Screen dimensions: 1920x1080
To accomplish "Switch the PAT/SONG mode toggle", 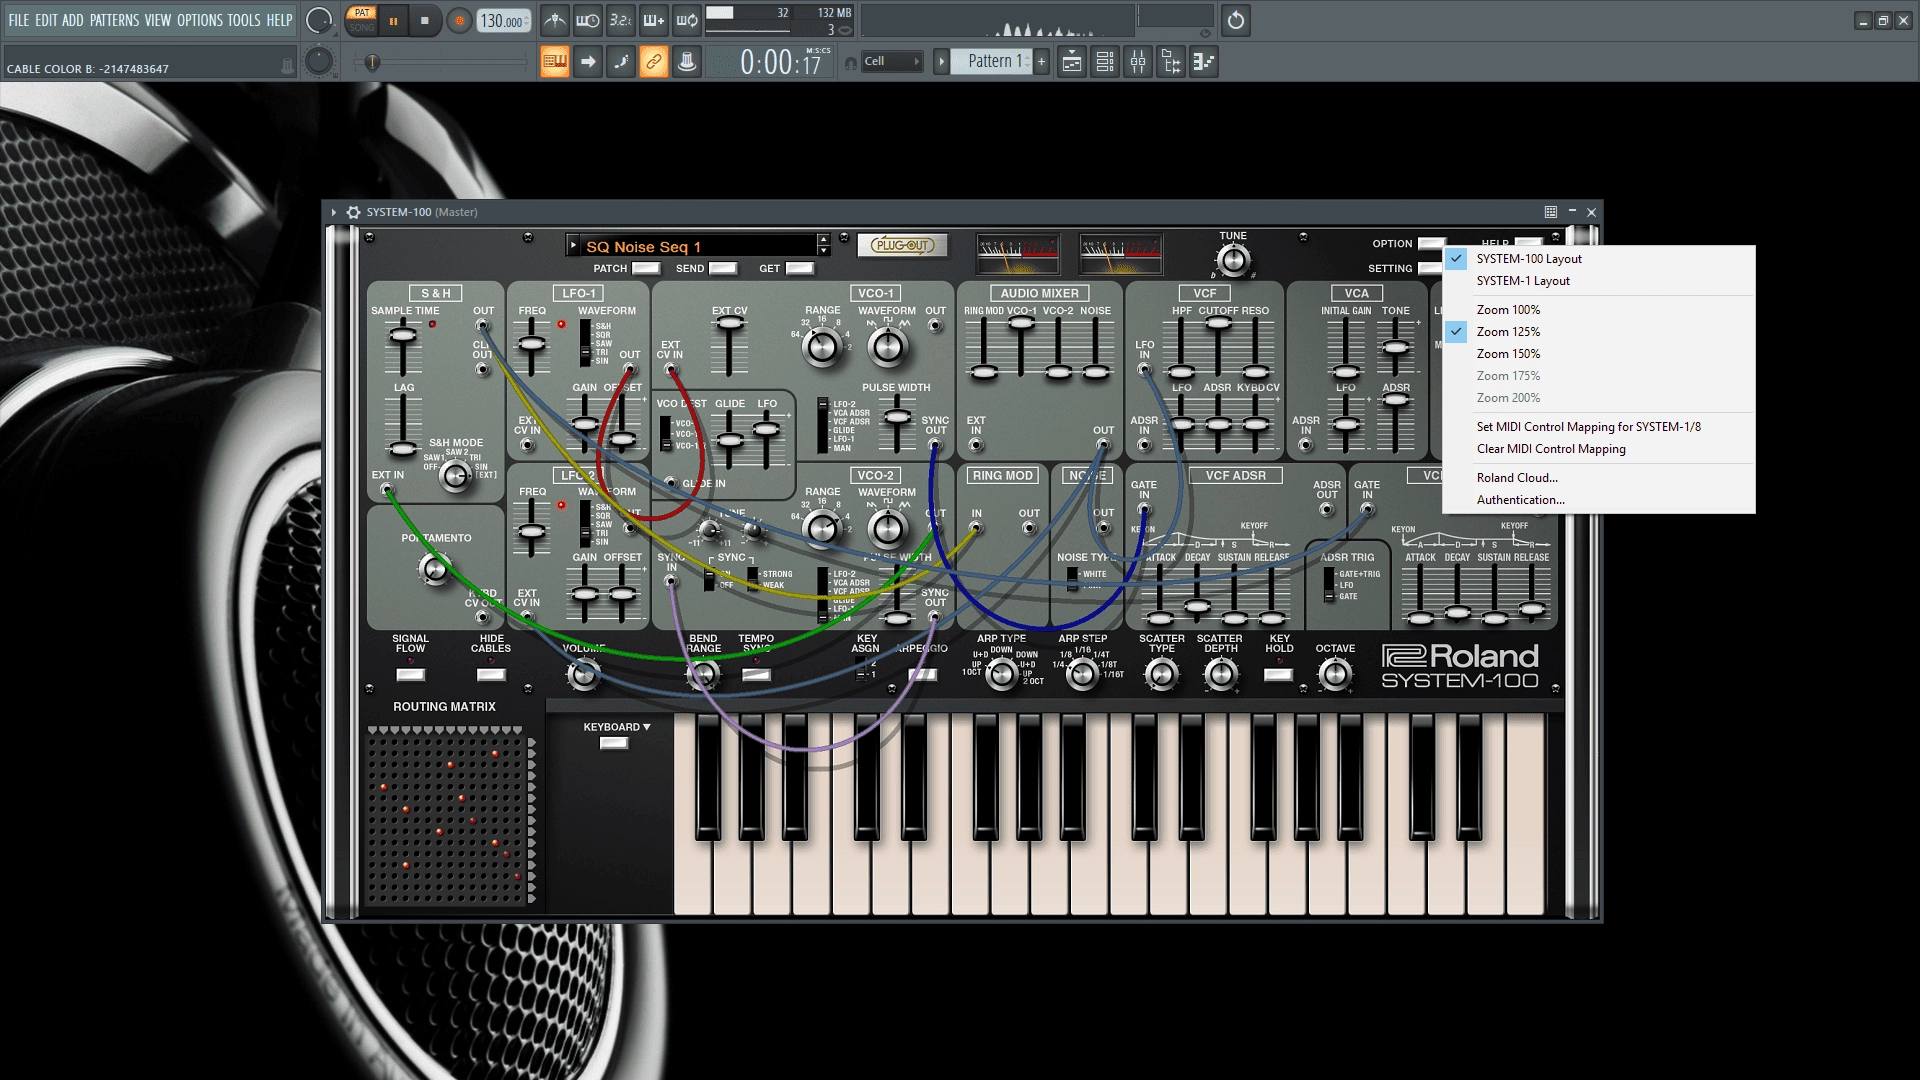I will [x=362, y=20].
